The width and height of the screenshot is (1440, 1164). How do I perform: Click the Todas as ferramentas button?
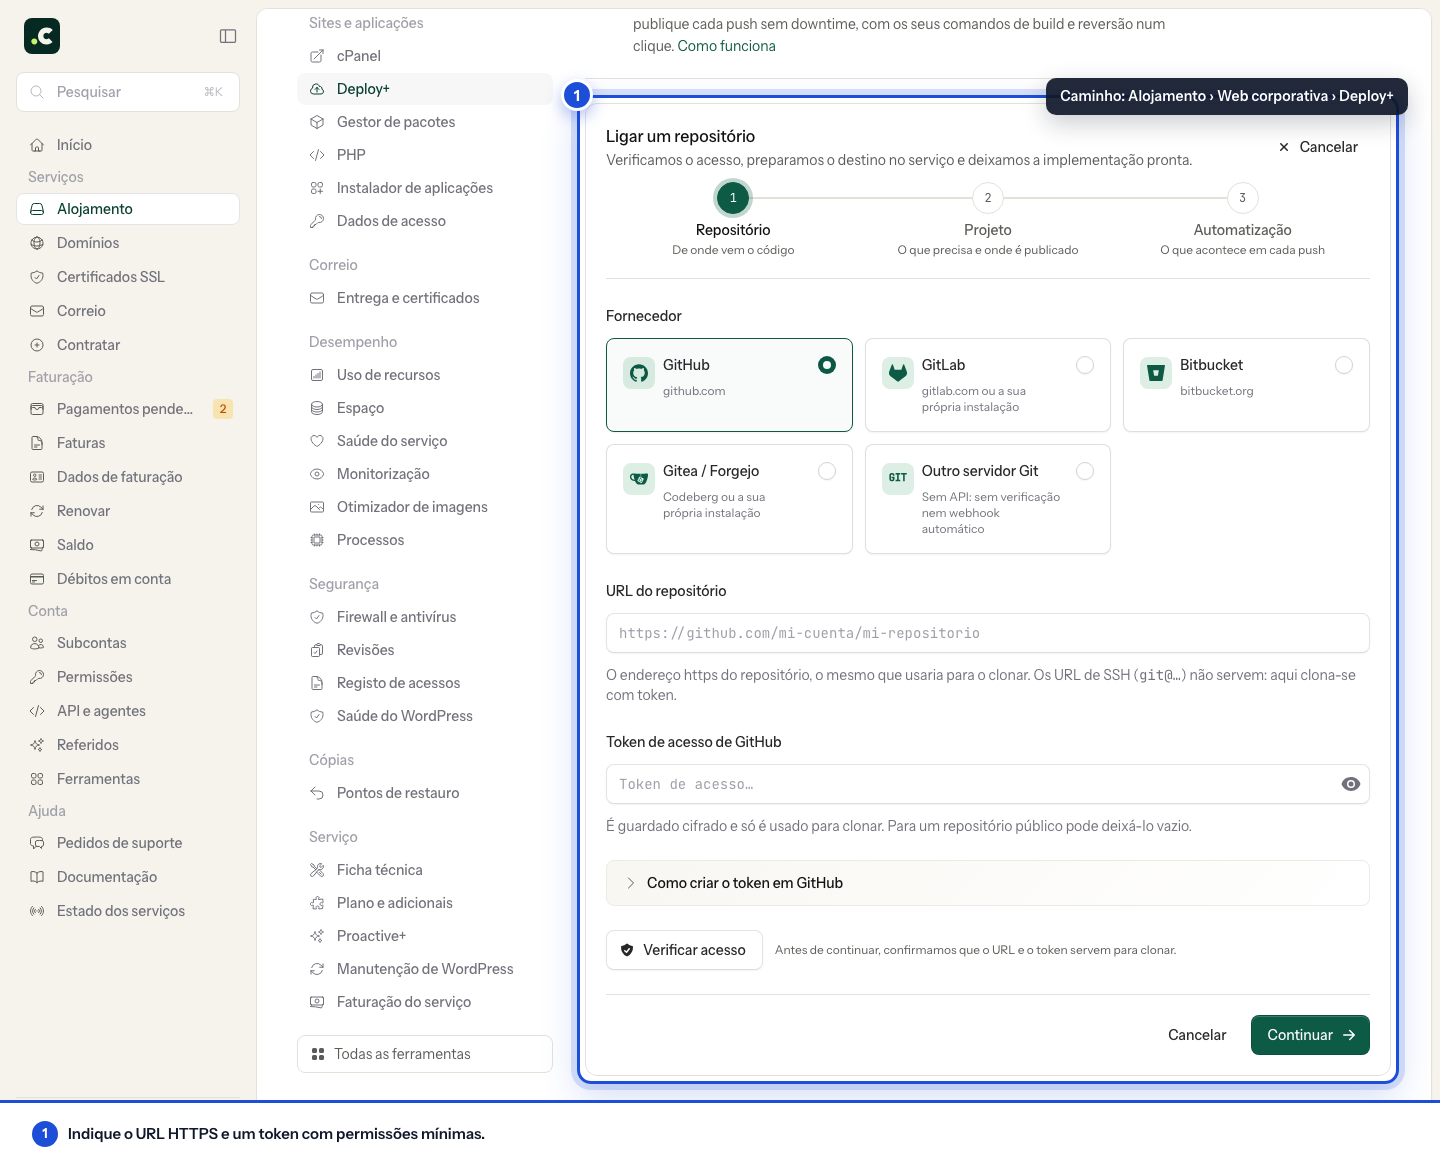[425, 1054]
